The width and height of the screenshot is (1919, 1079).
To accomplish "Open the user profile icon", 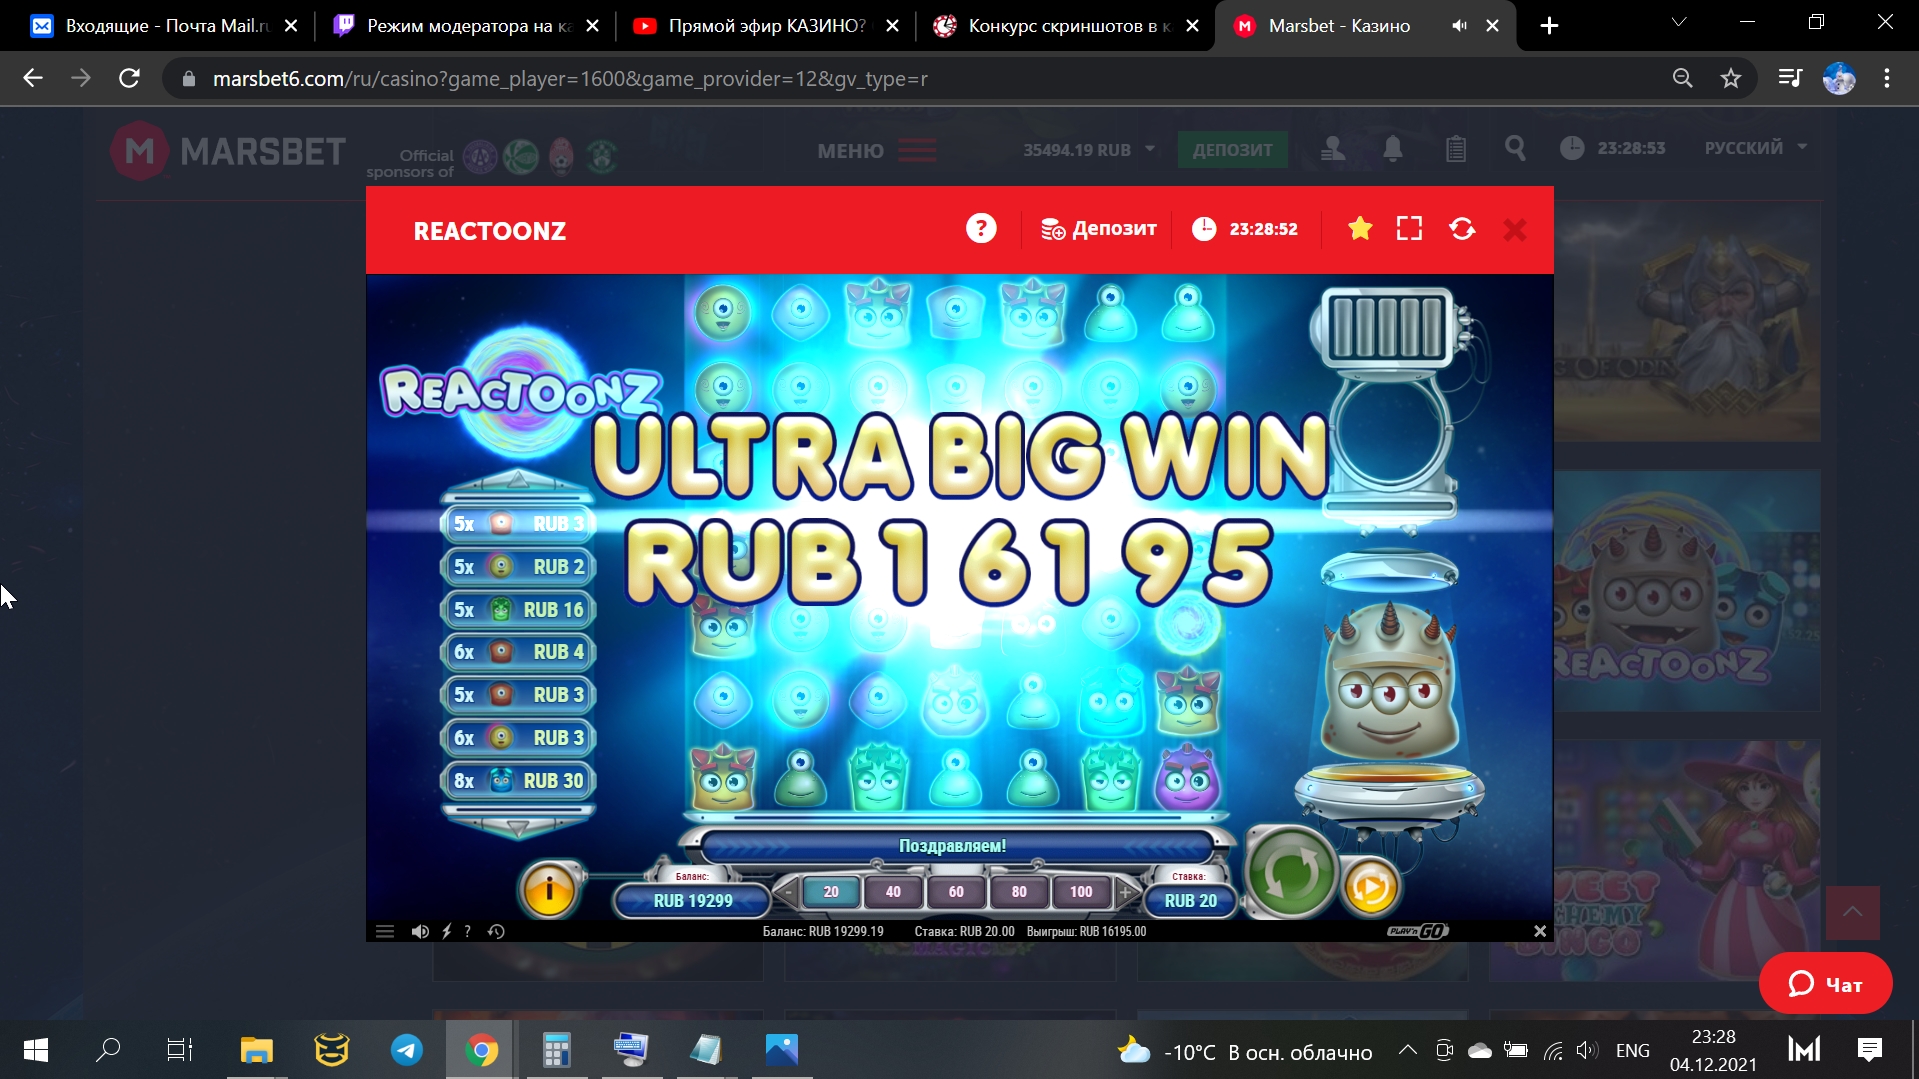I will tap(1333, 149).
